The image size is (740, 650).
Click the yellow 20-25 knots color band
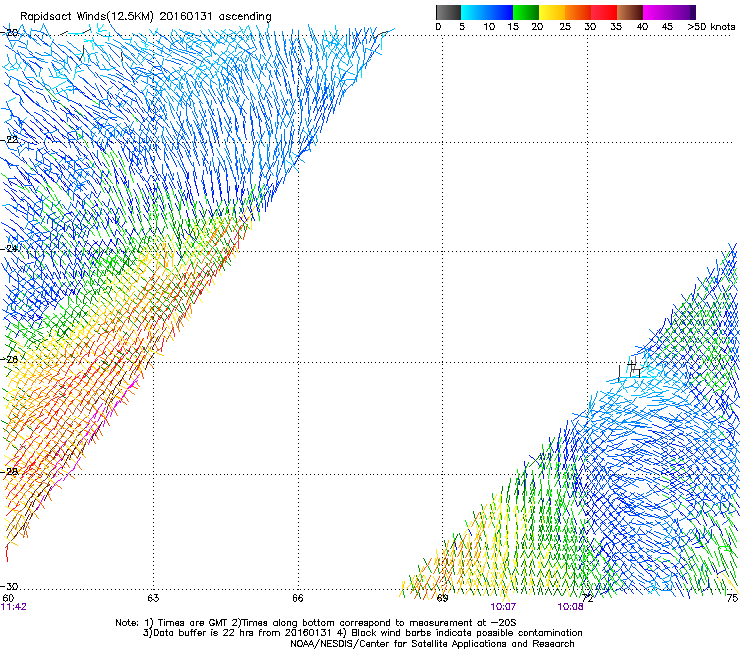tap(552, 12)
